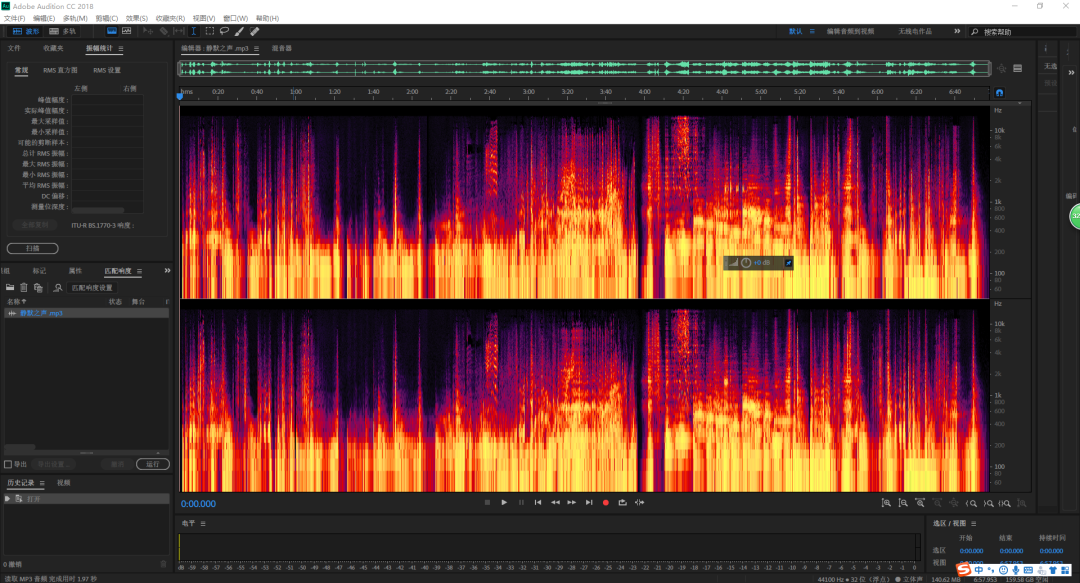Select the Time Selection tool

[x=194, y=31]
